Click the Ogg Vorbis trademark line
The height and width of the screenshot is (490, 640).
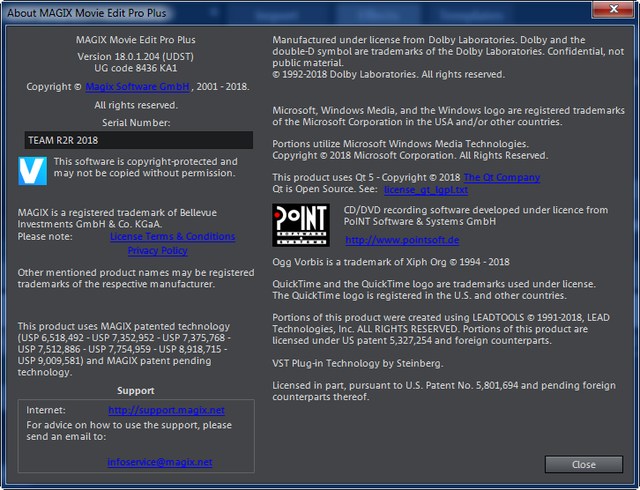tap(391, 262)
